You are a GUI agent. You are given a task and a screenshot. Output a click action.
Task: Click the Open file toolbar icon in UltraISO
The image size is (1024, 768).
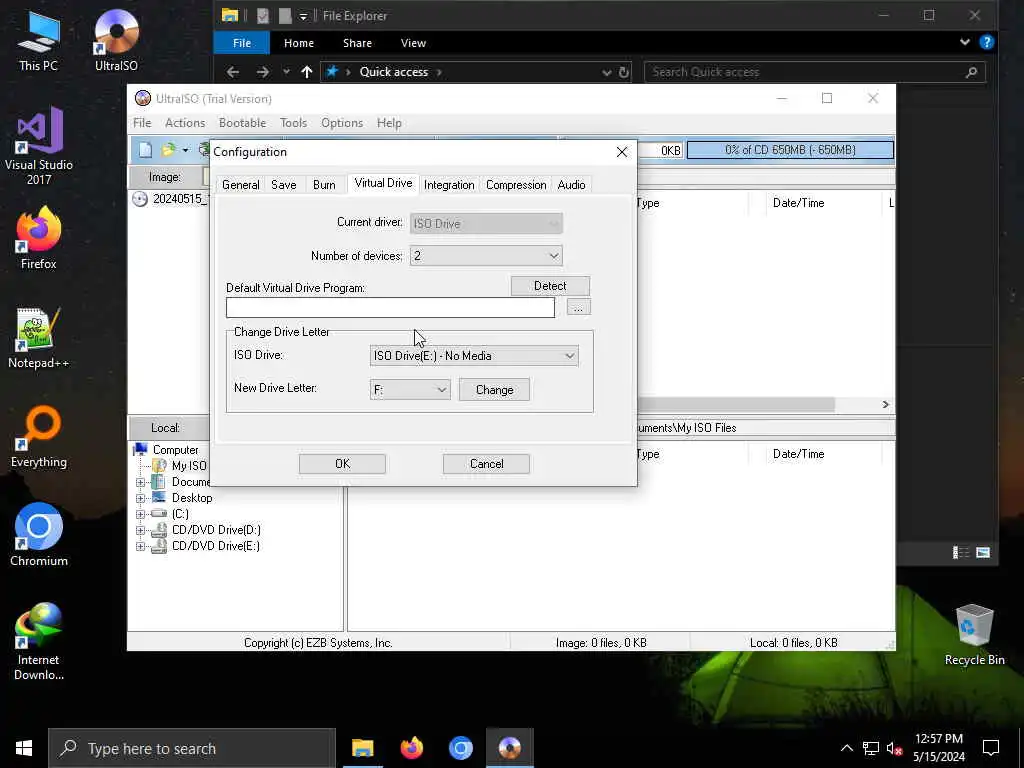[168, 150]
